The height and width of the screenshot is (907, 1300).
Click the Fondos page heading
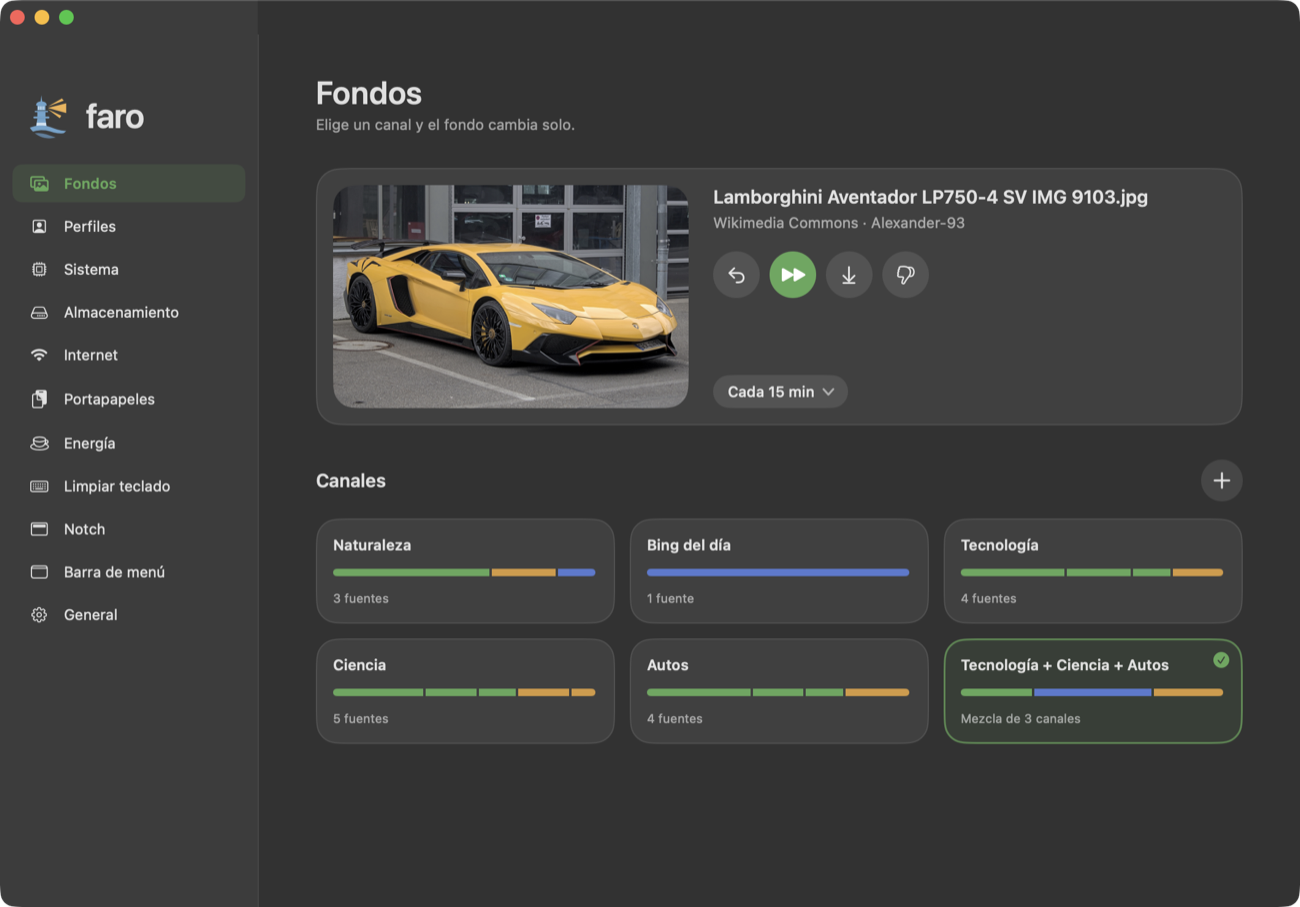pyautogui.click(x=369, y=94)
